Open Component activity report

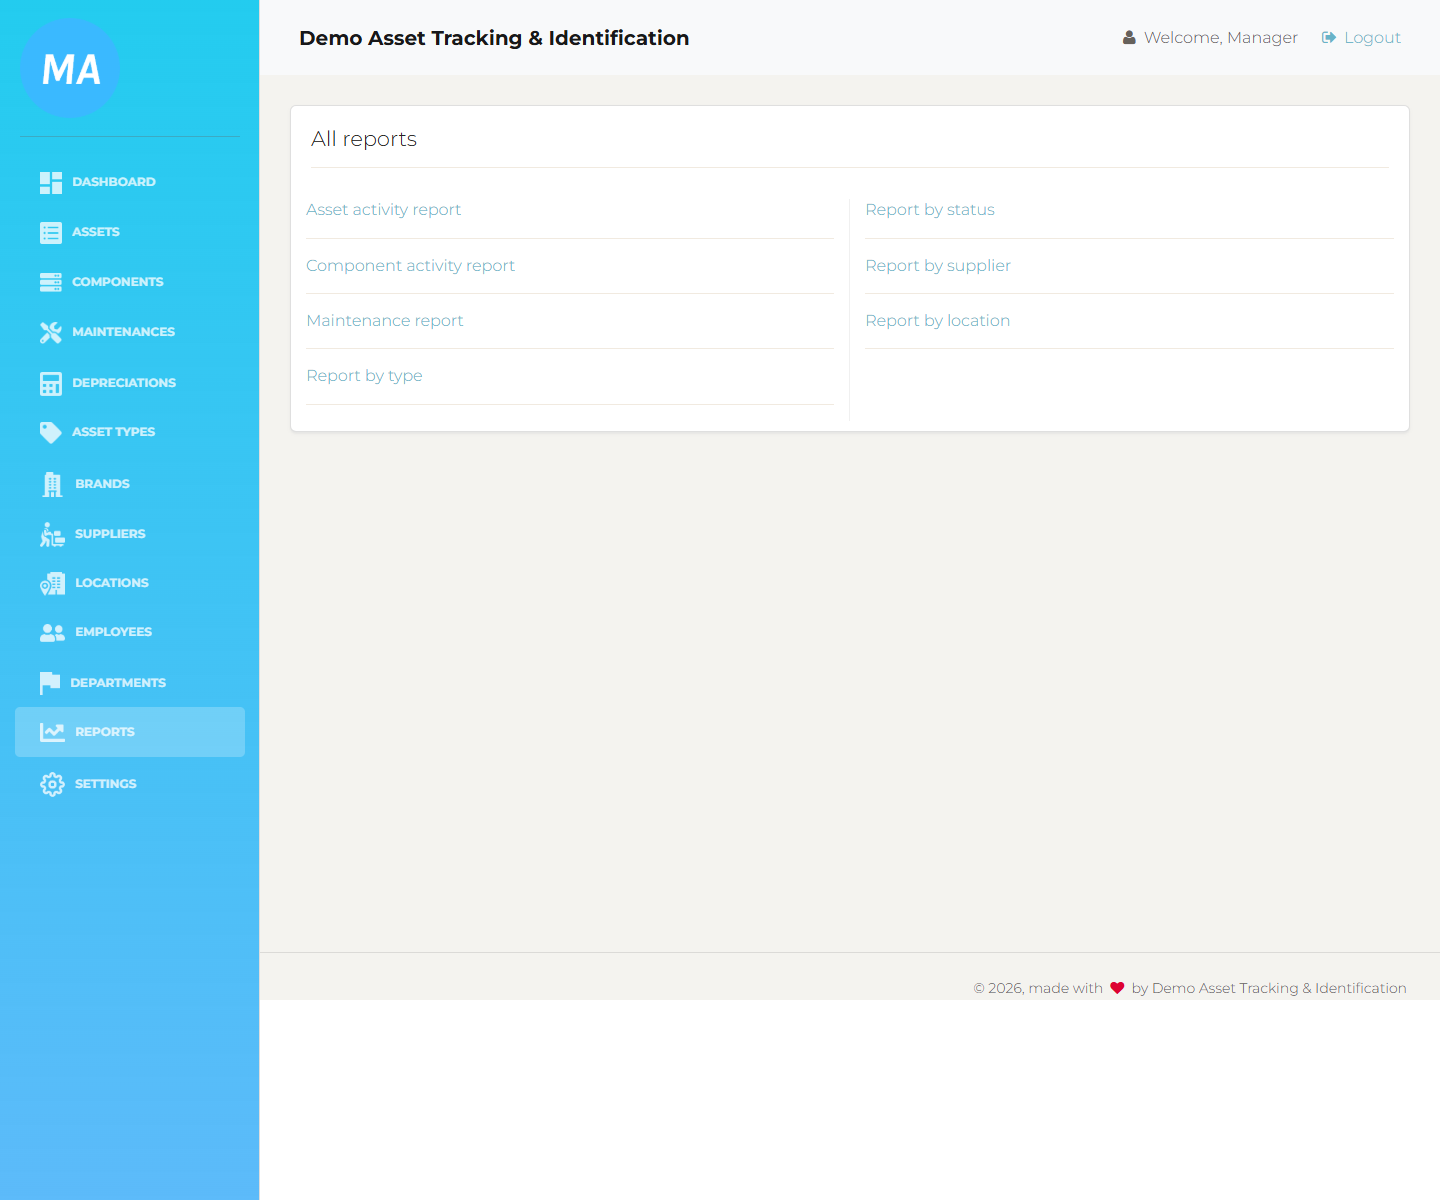click(x=410, y=266)
